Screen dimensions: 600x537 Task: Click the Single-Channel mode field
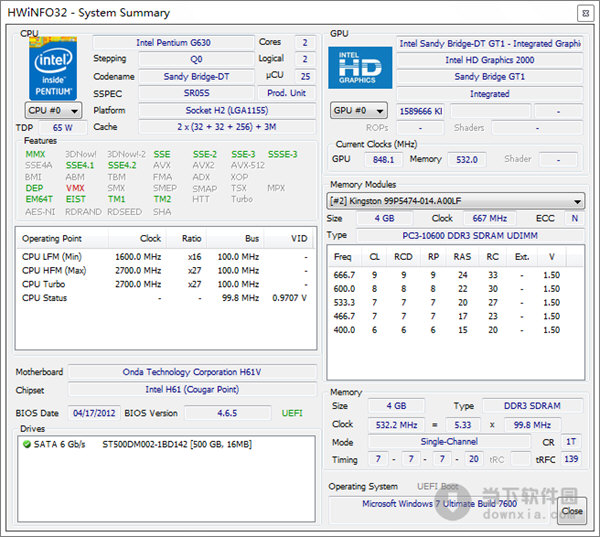tap(449, 442)
